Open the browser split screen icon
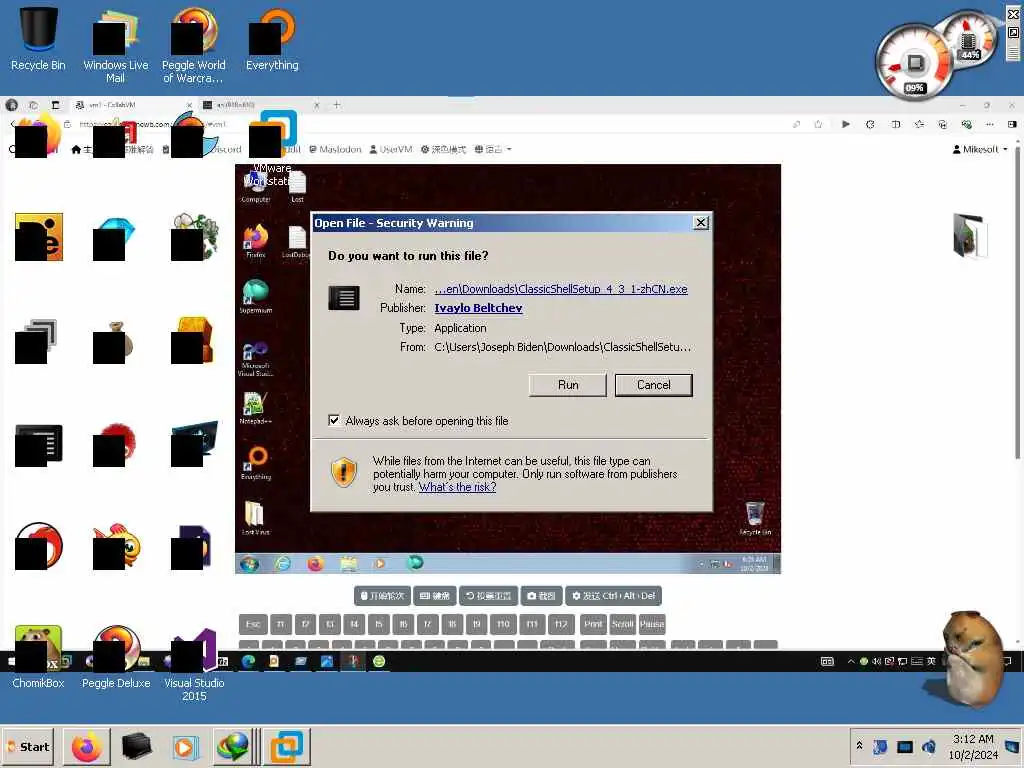 coord(895,124)
